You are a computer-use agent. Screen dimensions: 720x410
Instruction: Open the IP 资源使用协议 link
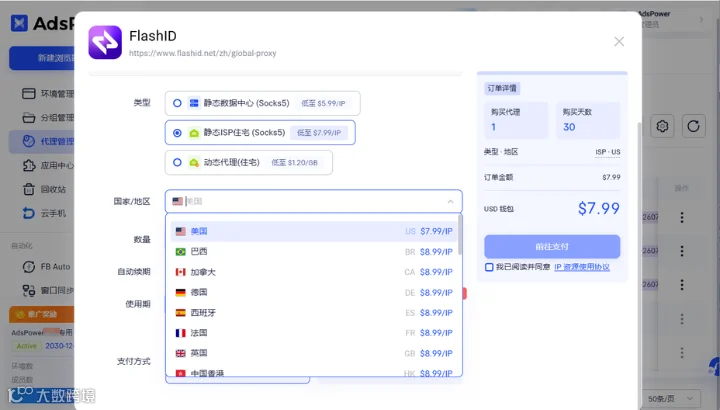coord(582,267)
